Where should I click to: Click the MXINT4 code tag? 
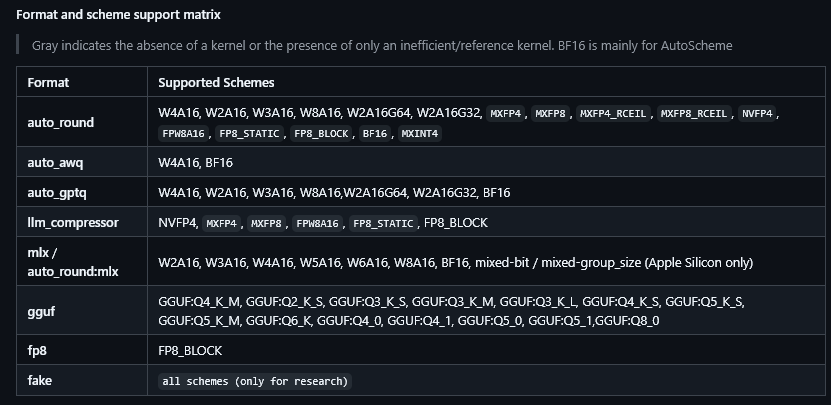420,134
